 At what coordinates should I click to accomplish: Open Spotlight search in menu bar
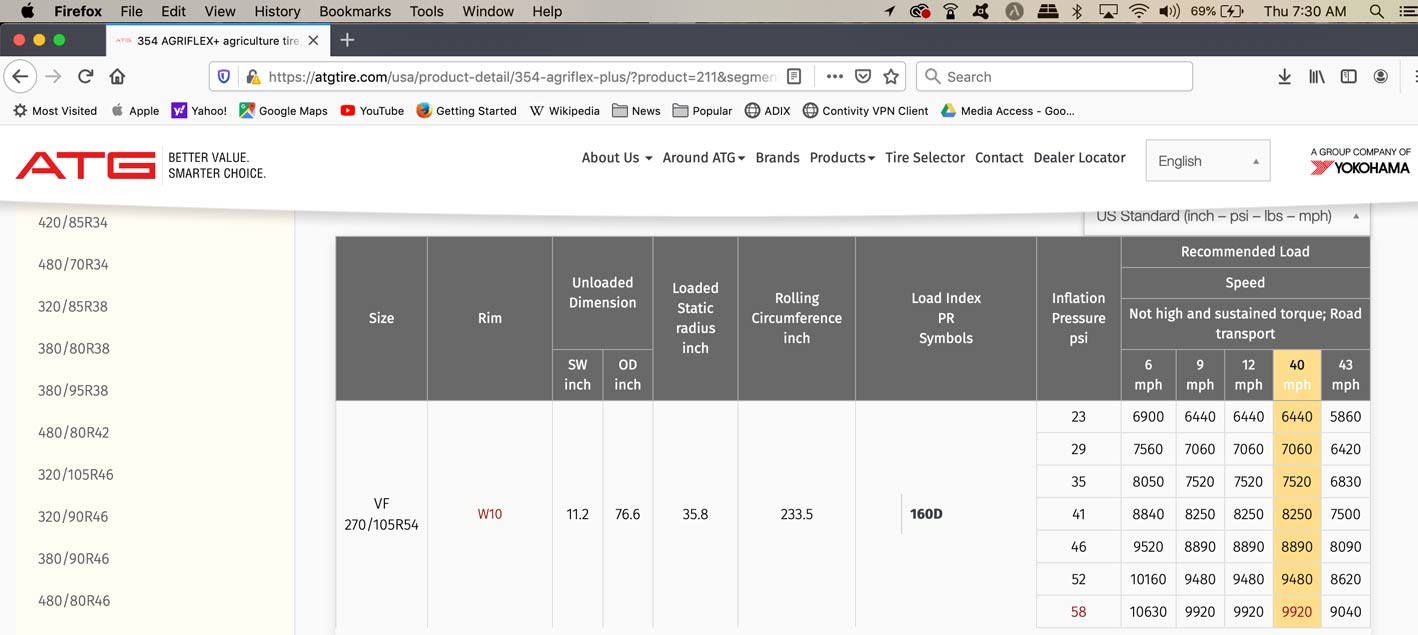click(x=1376, y=11)
